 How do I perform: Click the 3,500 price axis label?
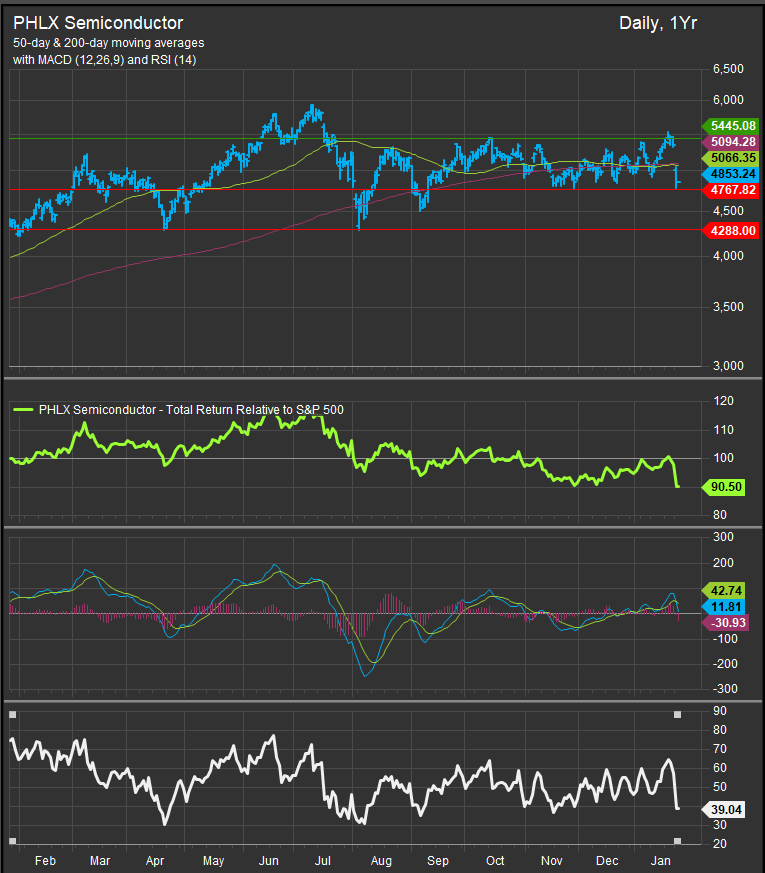[728, 307]
